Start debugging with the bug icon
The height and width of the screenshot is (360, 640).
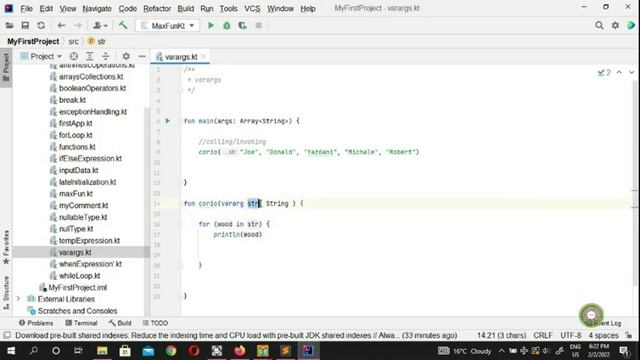coord(227,26)
